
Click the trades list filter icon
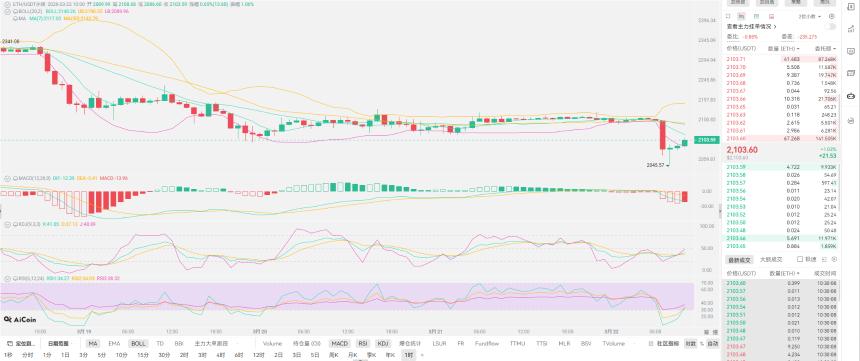(x=824, y=259)
